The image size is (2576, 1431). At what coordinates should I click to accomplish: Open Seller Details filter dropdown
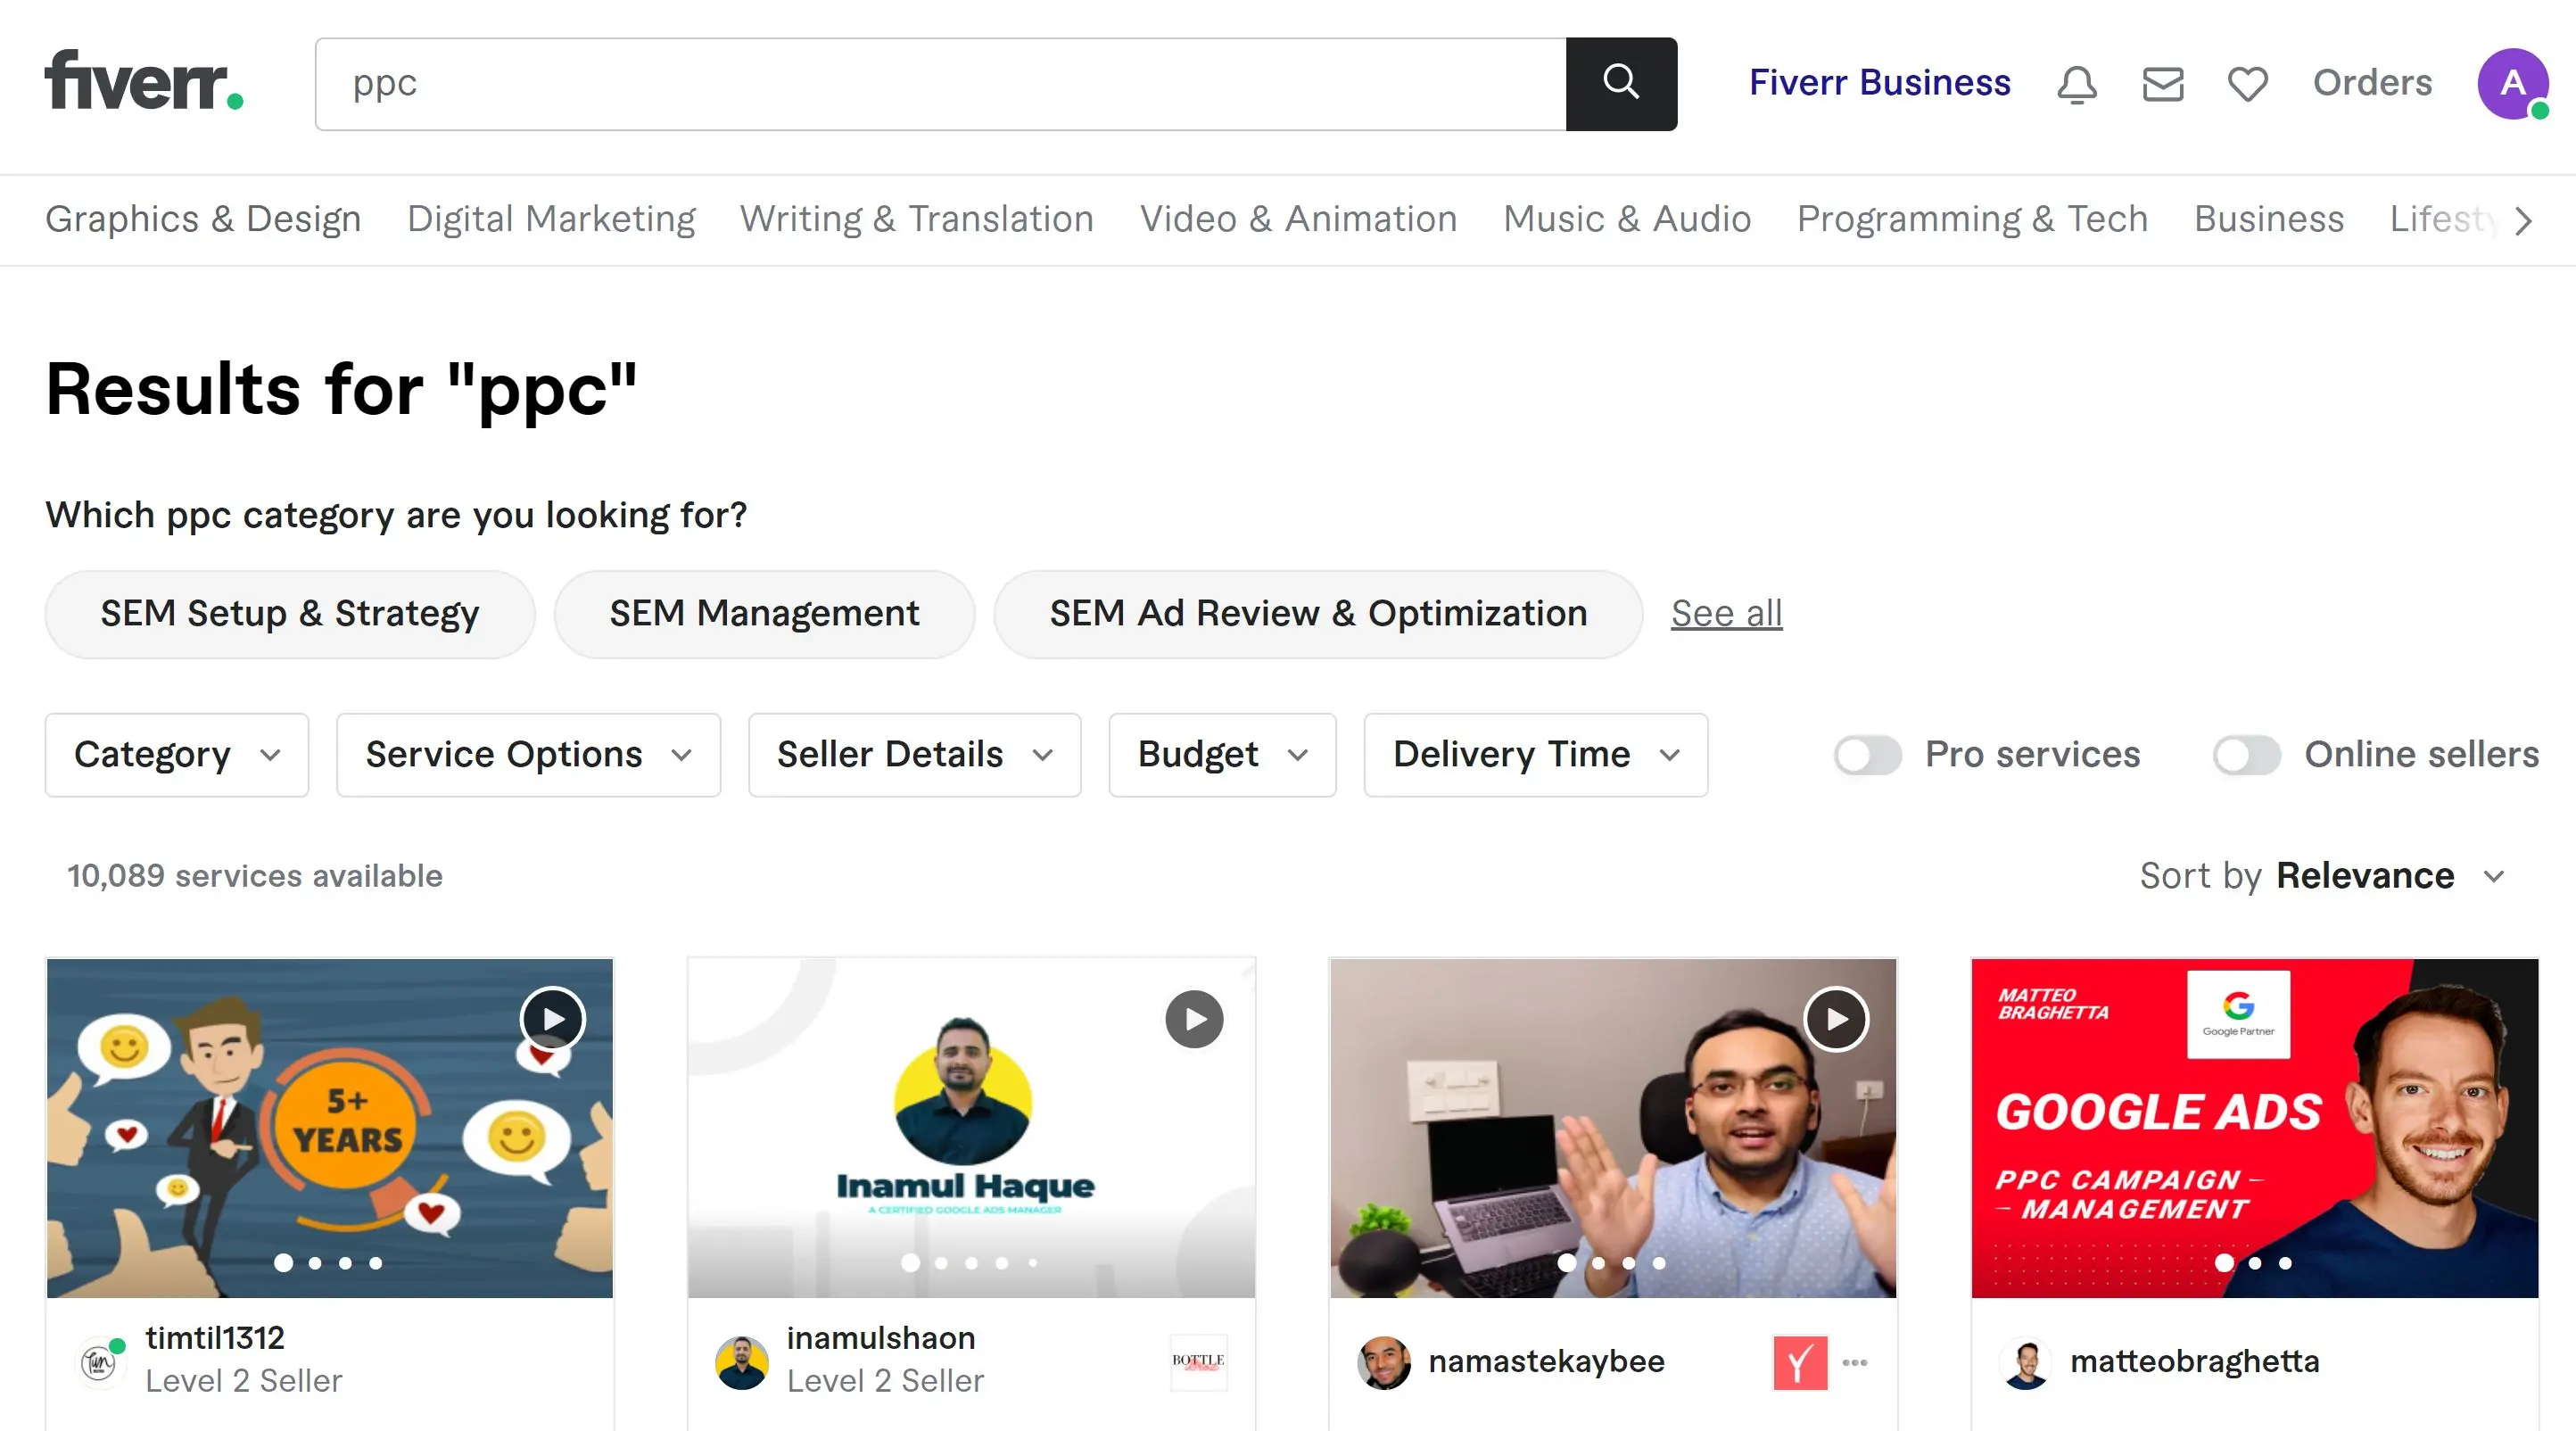point(914,755)
